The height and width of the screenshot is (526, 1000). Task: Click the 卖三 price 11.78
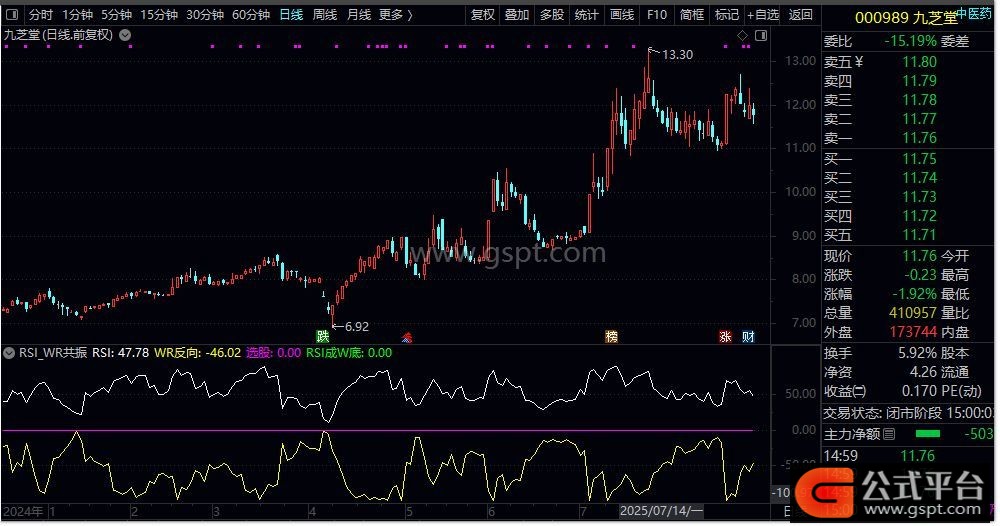(920, 100)
